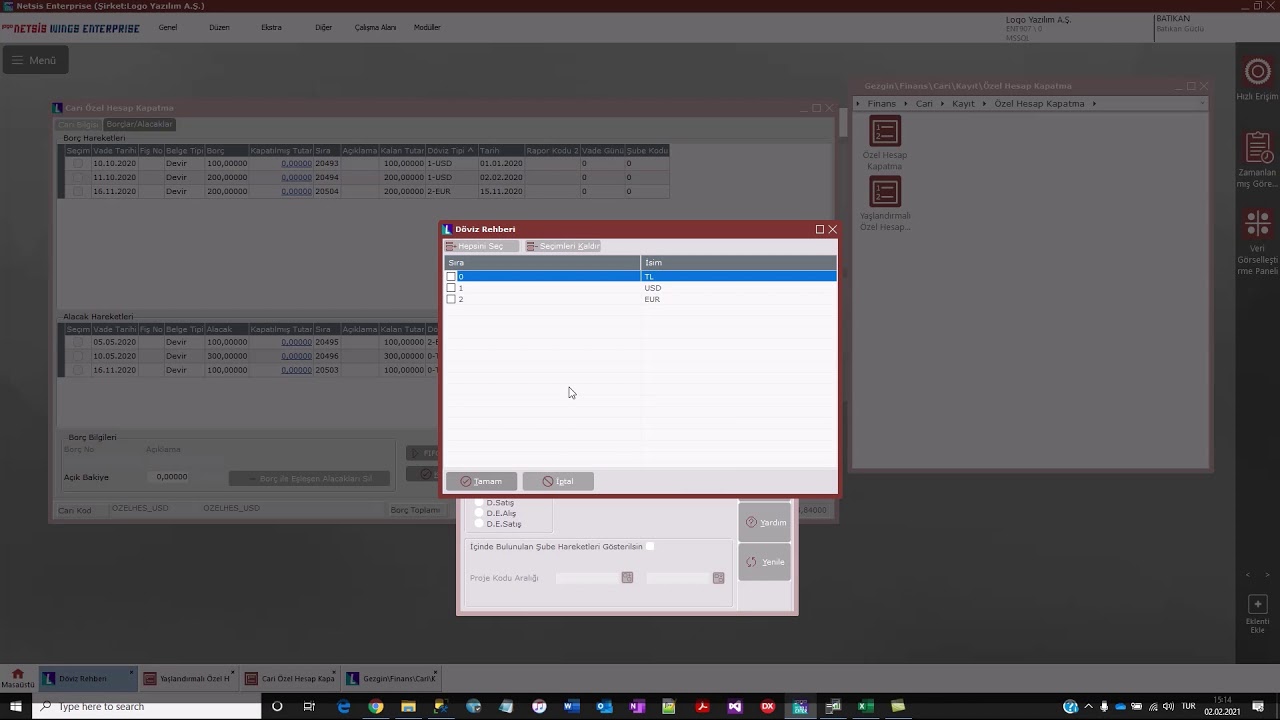Click Kapatılmış Tutar link for row 20504
This screenshot has width=1280, height=720.
296,191
